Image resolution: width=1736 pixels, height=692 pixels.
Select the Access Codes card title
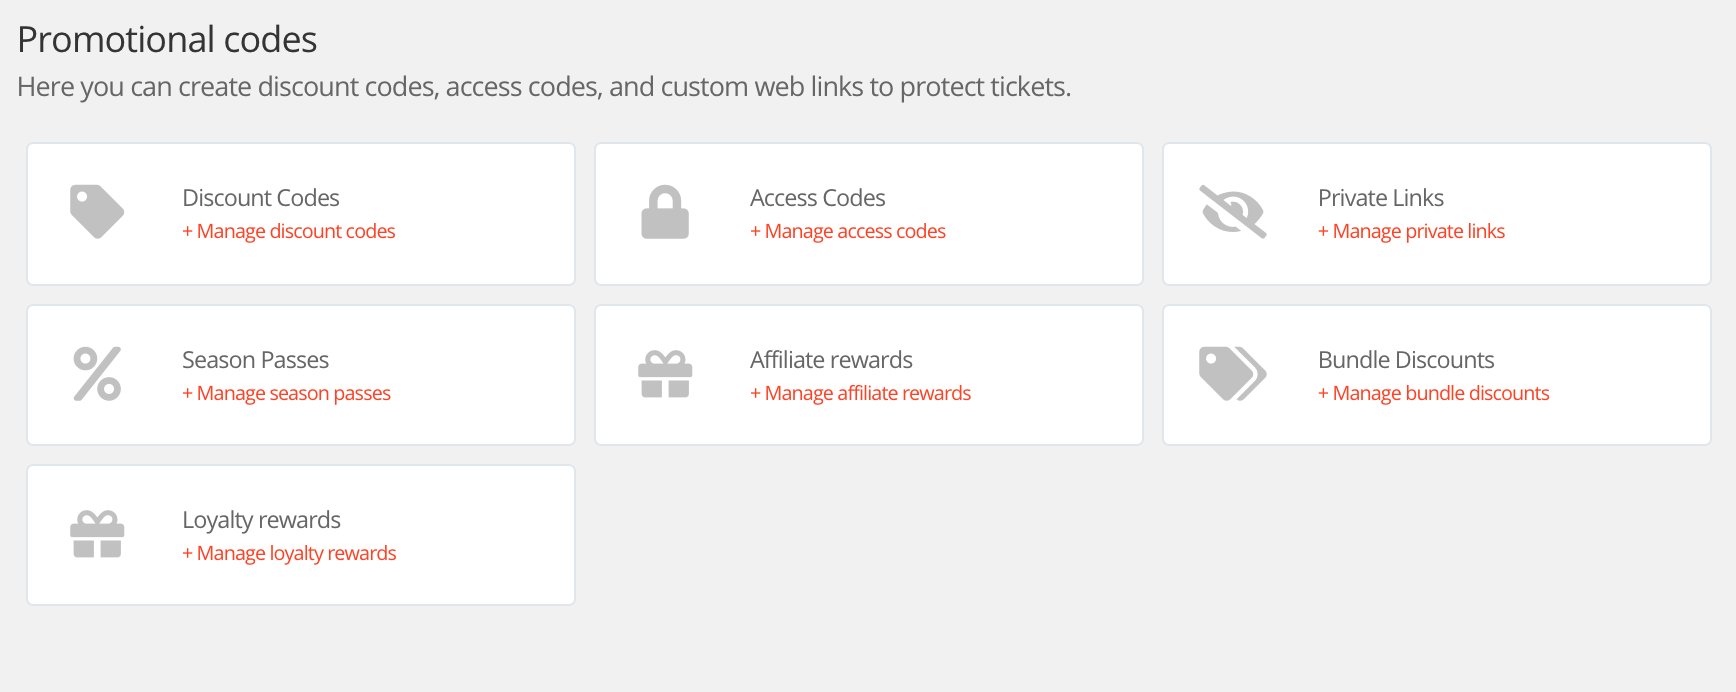[818, 198]
